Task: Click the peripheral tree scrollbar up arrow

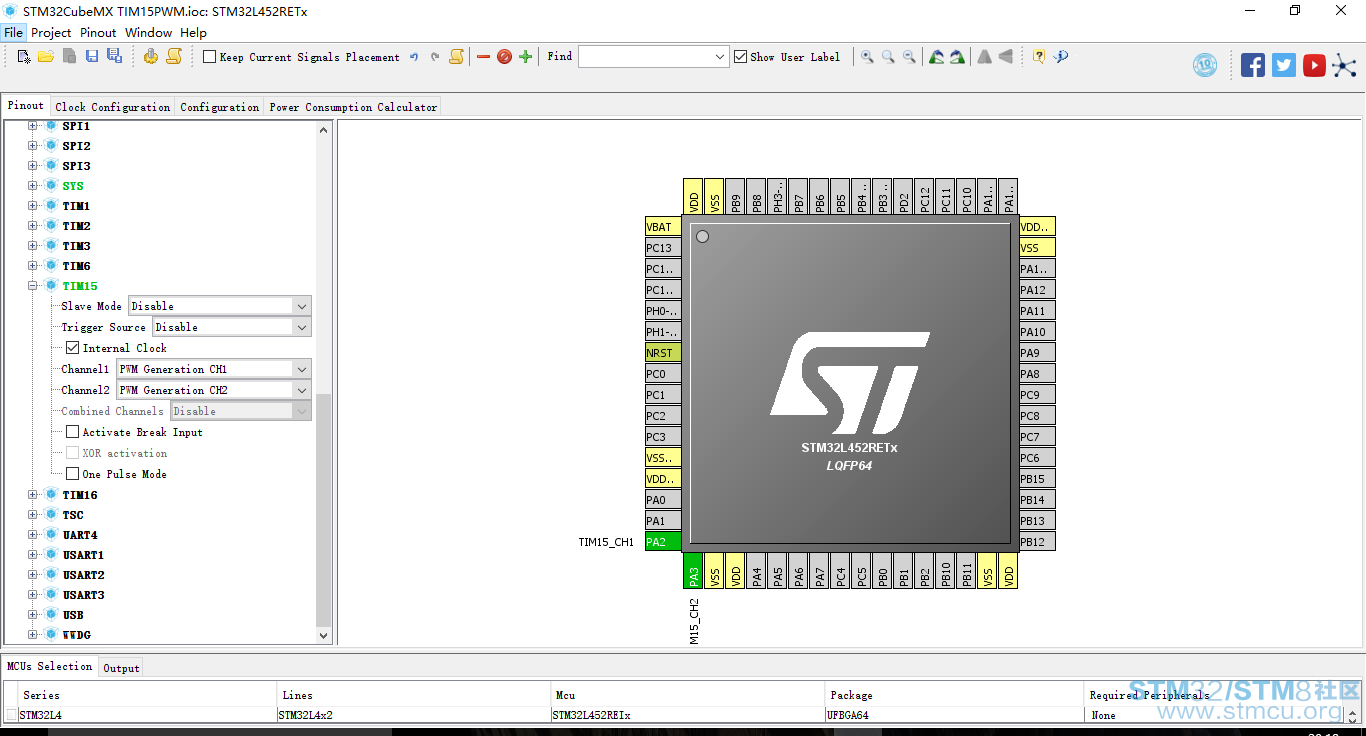Action: [x=323, y=129]
